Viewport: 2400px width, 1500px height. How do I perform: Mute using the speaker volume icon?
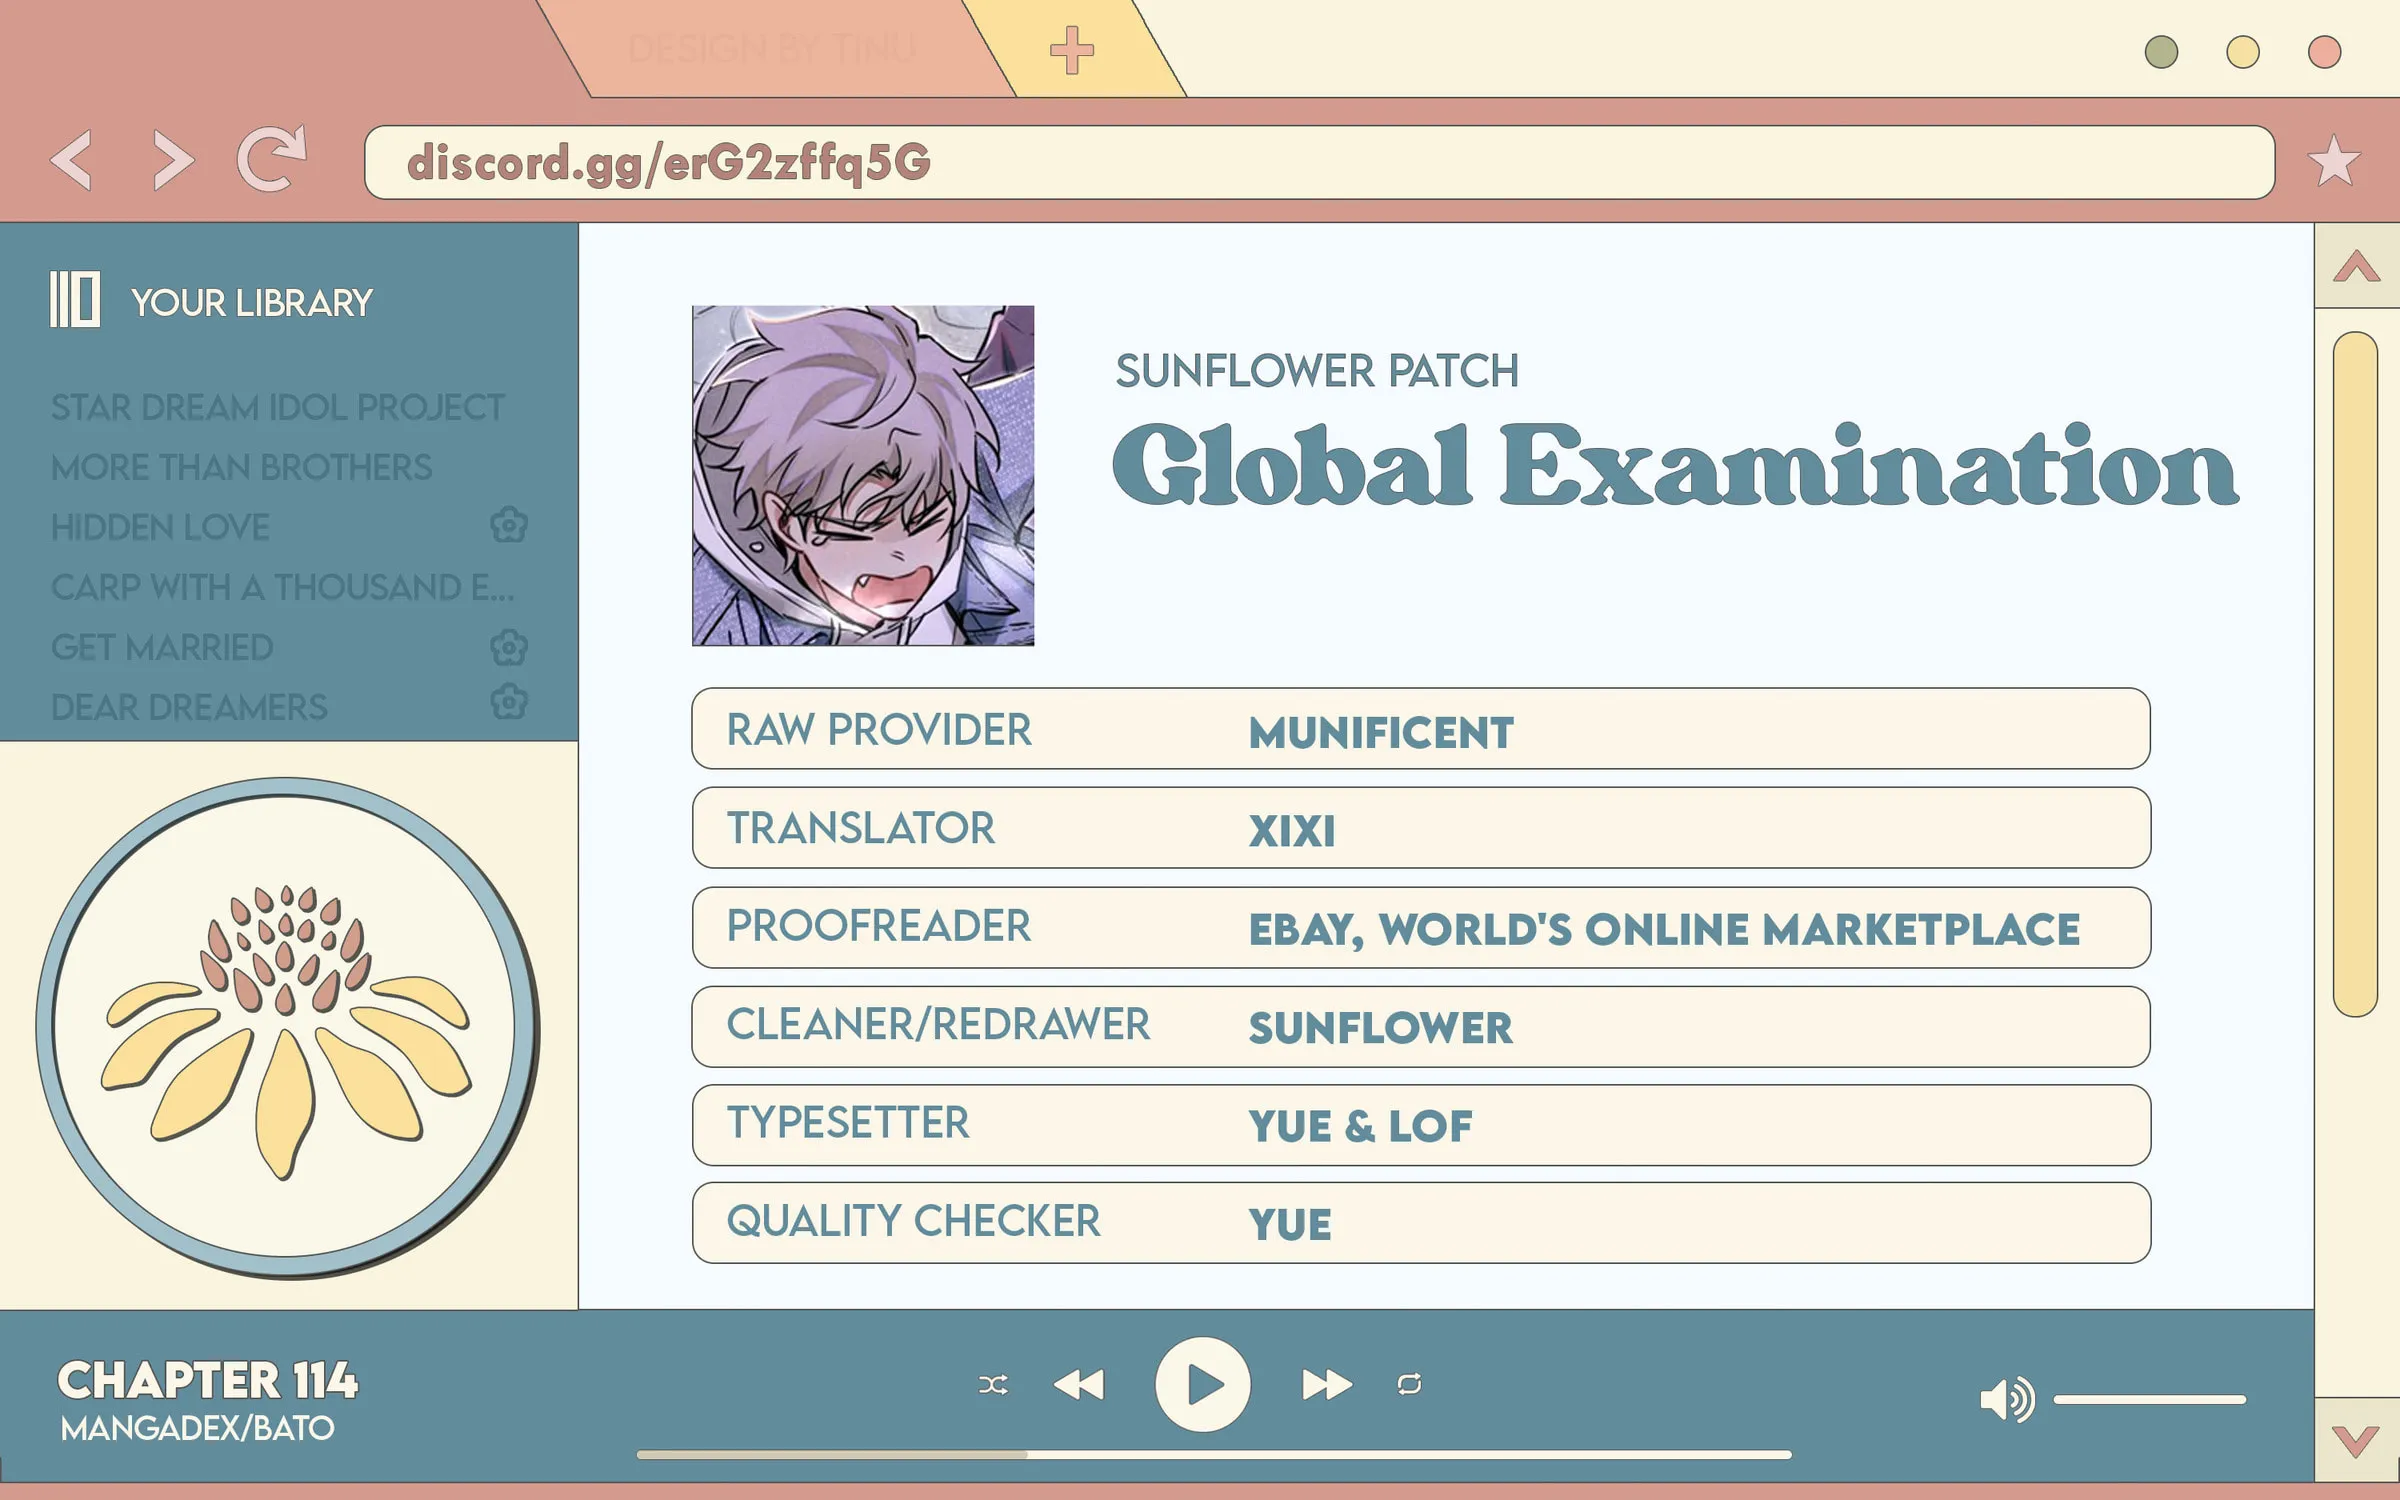(x=2007, y=1399)
